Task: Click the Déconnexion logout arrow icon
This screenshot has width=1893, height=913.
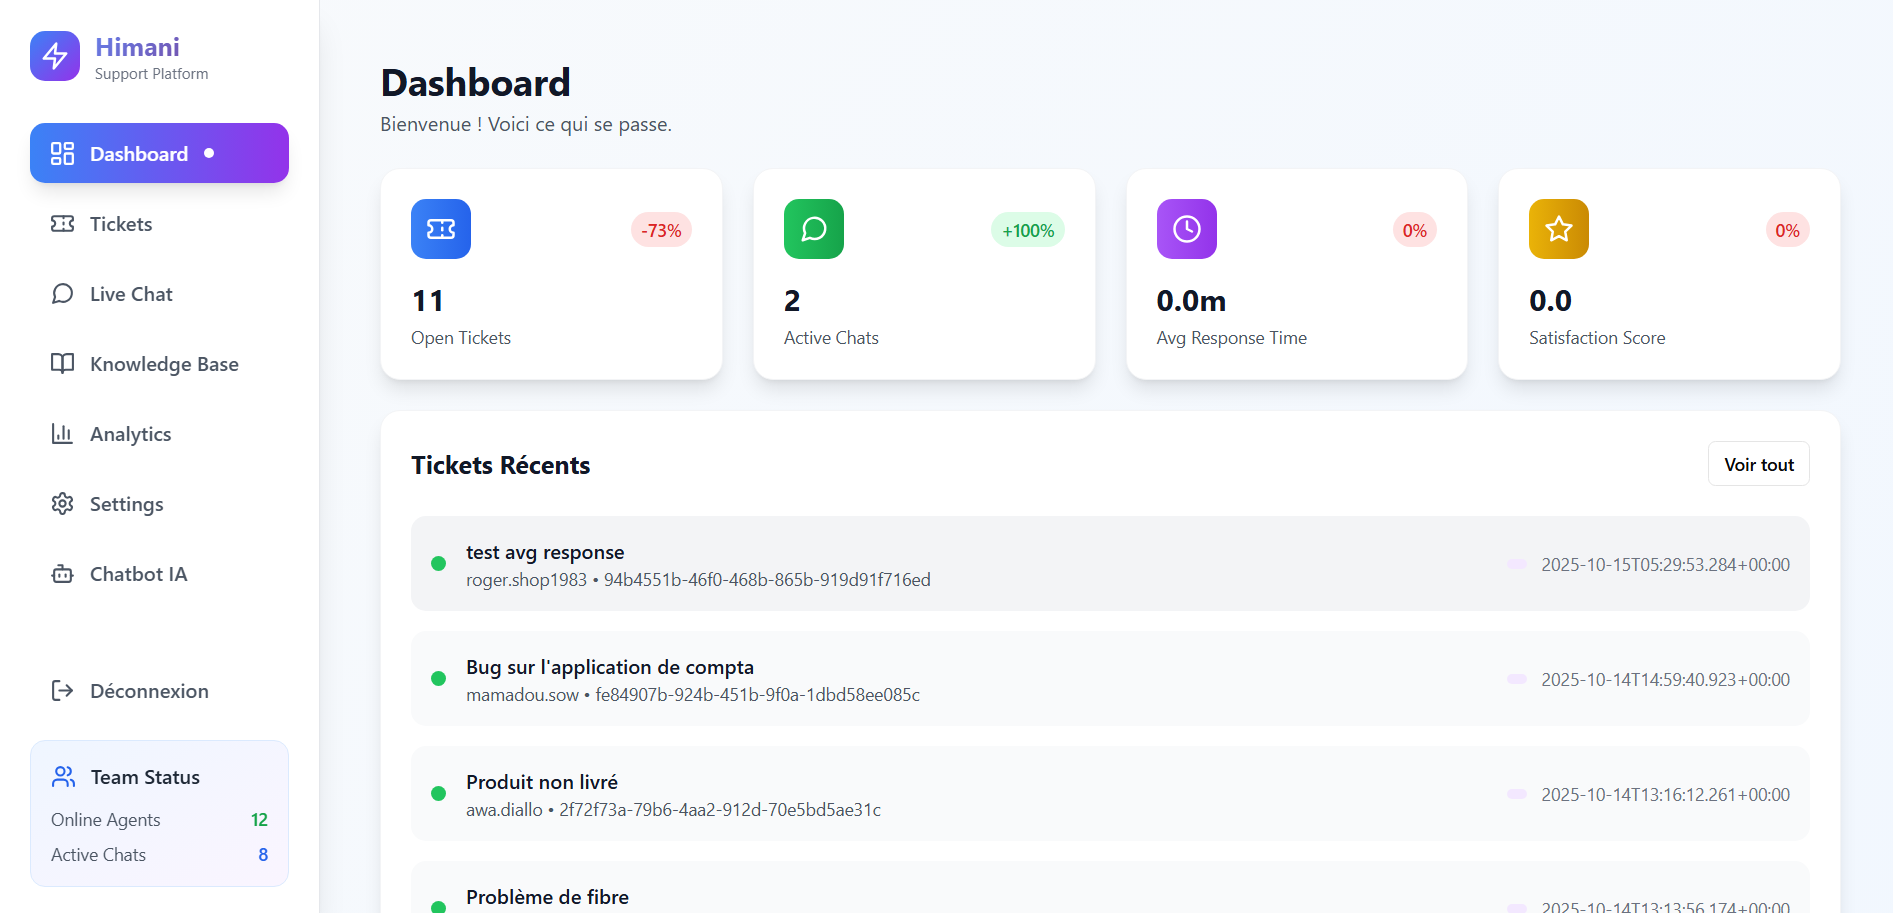Action: click(x=63, y=691)
